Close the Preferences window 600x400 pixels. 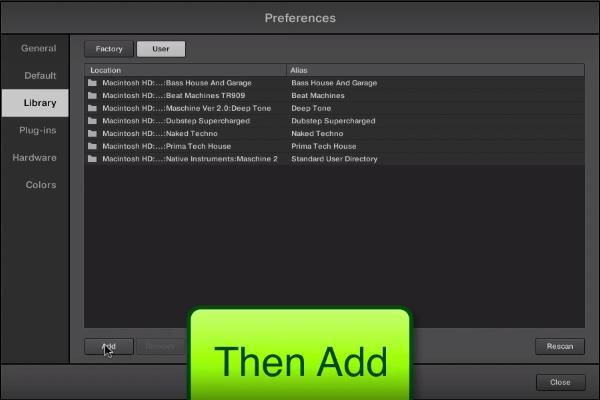click(x=560, y=382)
